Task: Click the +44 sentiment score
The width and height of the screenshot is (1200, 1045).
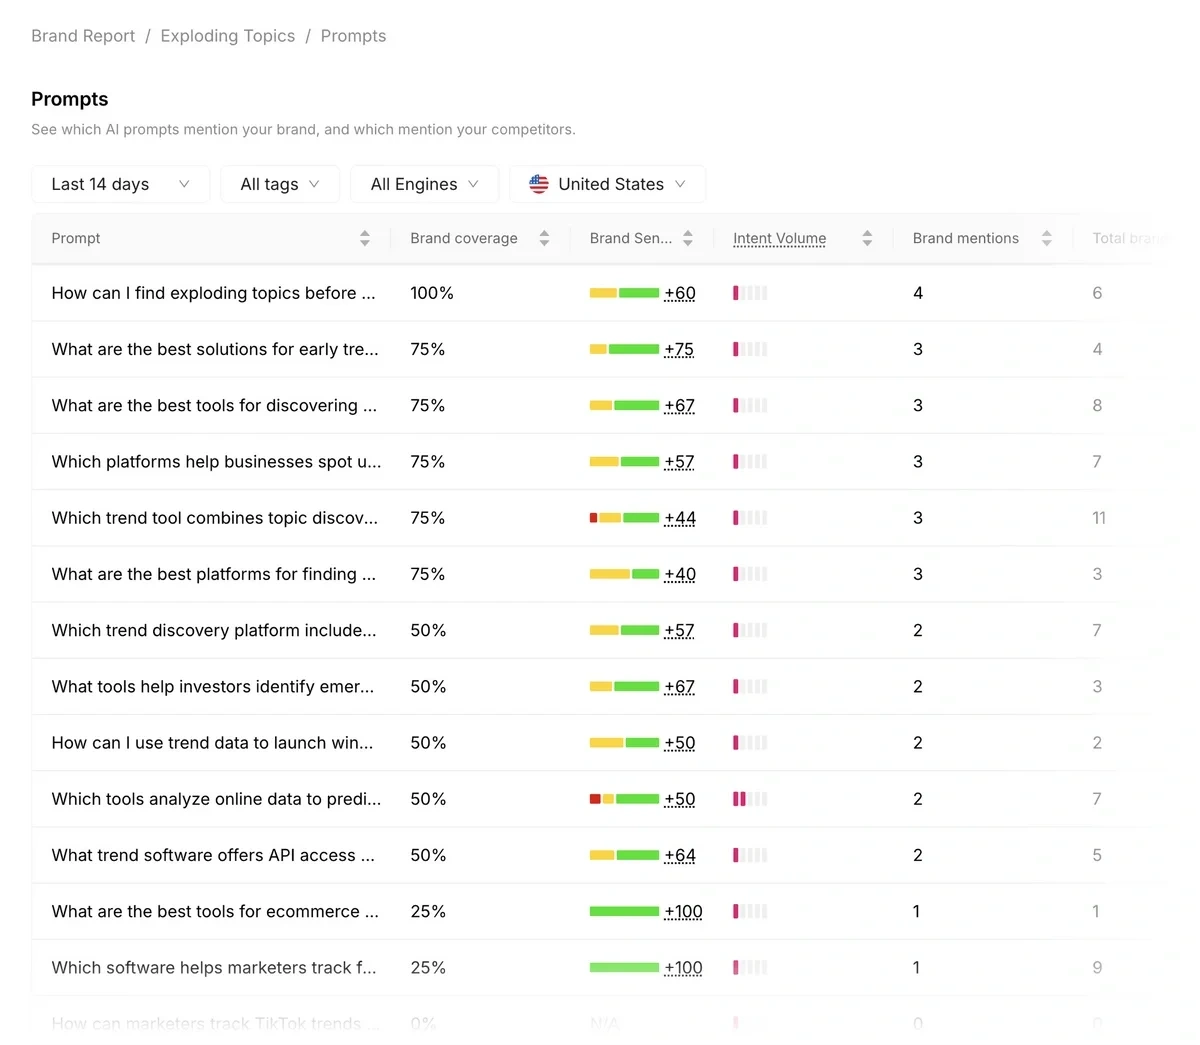Action: coord(680,518)
